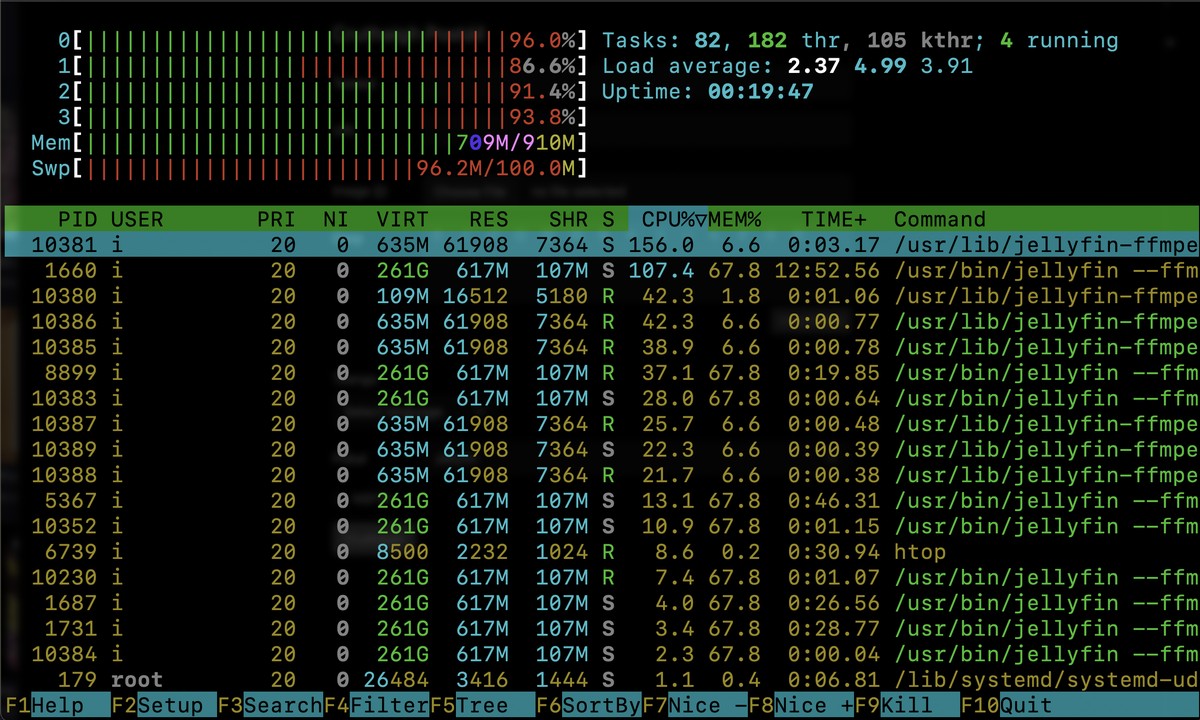Sort by the SHR column header
Viewport: 1200px width, 720px height.
click(x=568, y=219)
